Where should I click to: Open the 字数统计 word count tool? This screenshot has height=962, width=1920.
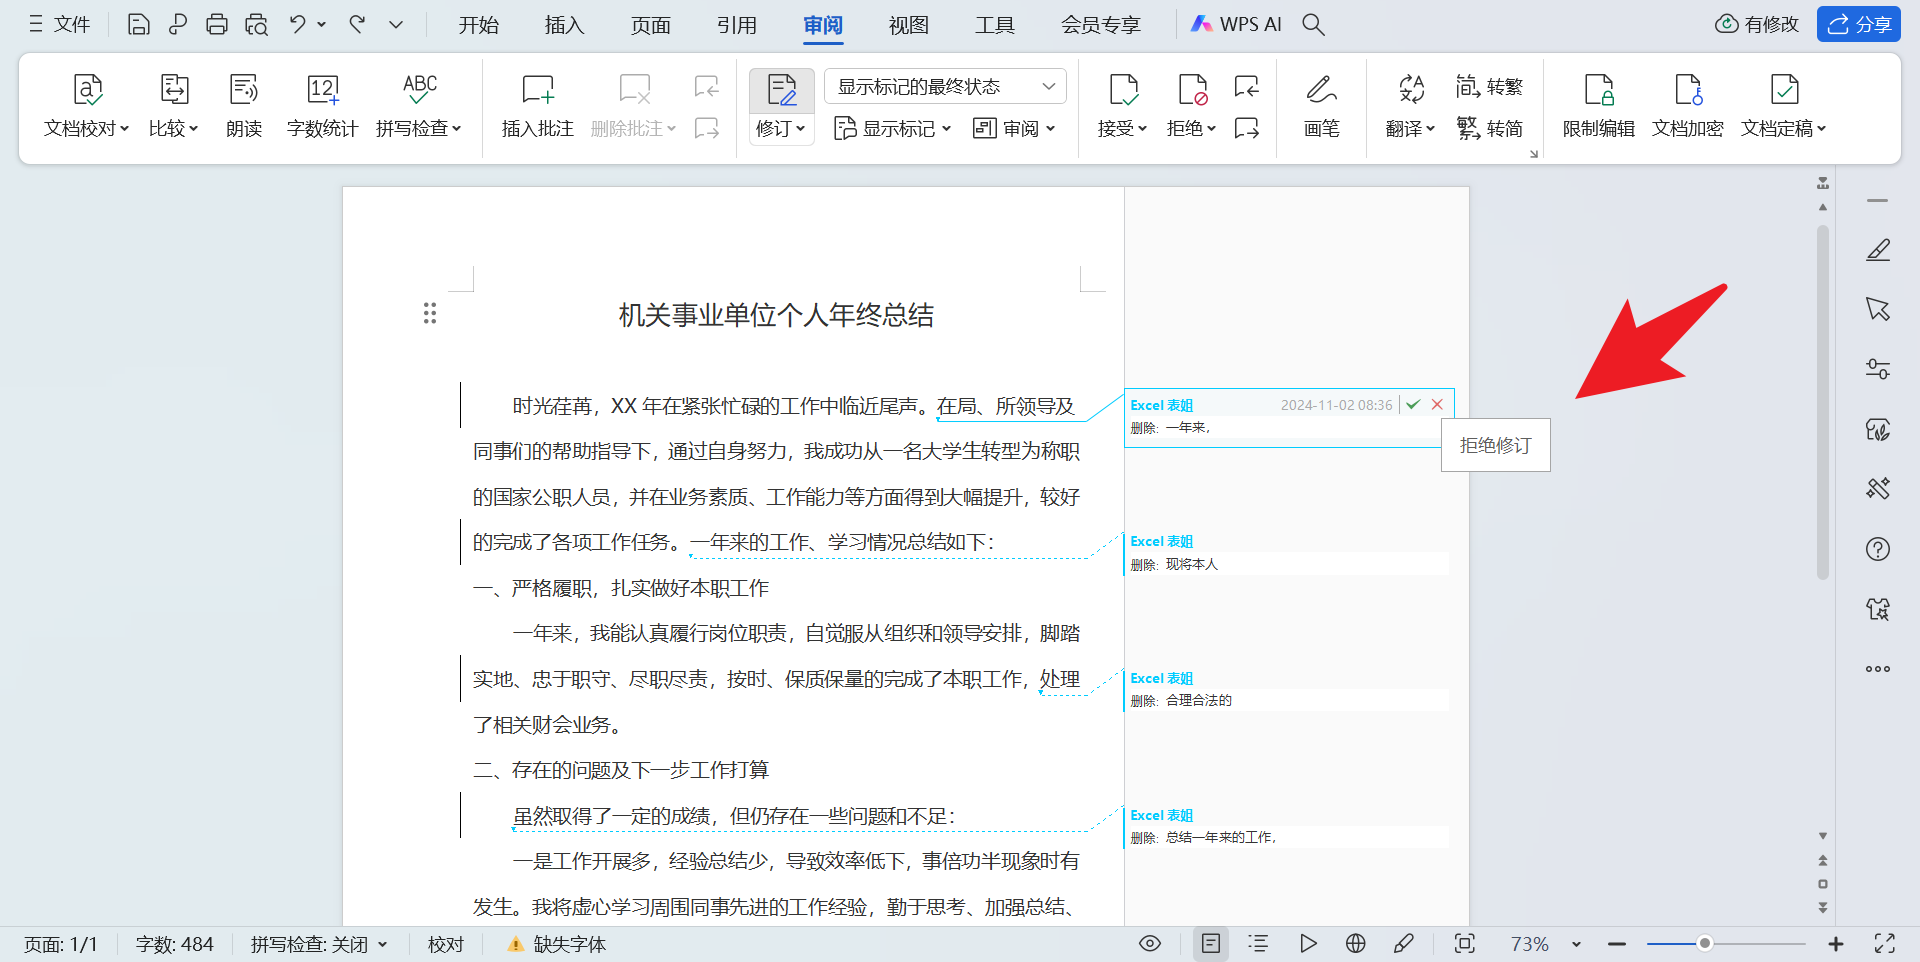coord(322,105)
